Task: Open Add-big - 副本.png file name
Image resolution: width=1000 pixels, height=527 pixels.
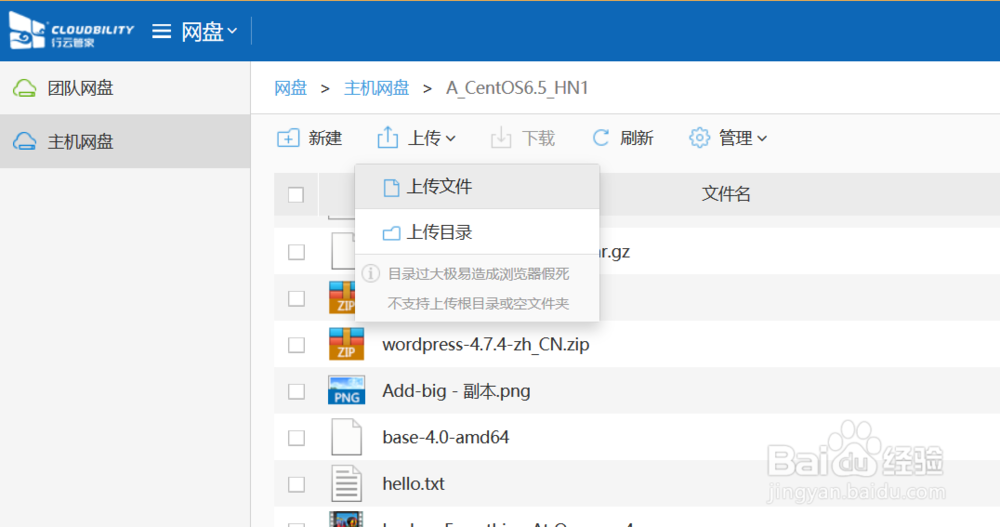Action: (x=456, y=391)
